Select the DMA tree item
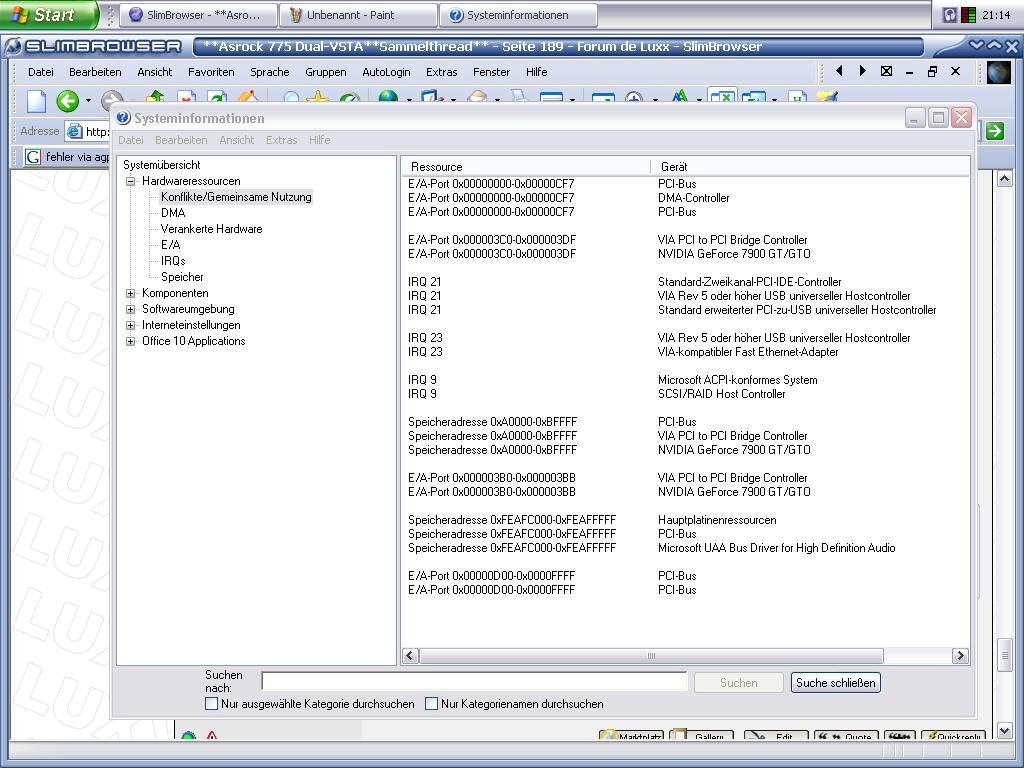This screenshot has width=1024, height=768. pyautogui.click(x=173, y=213)
